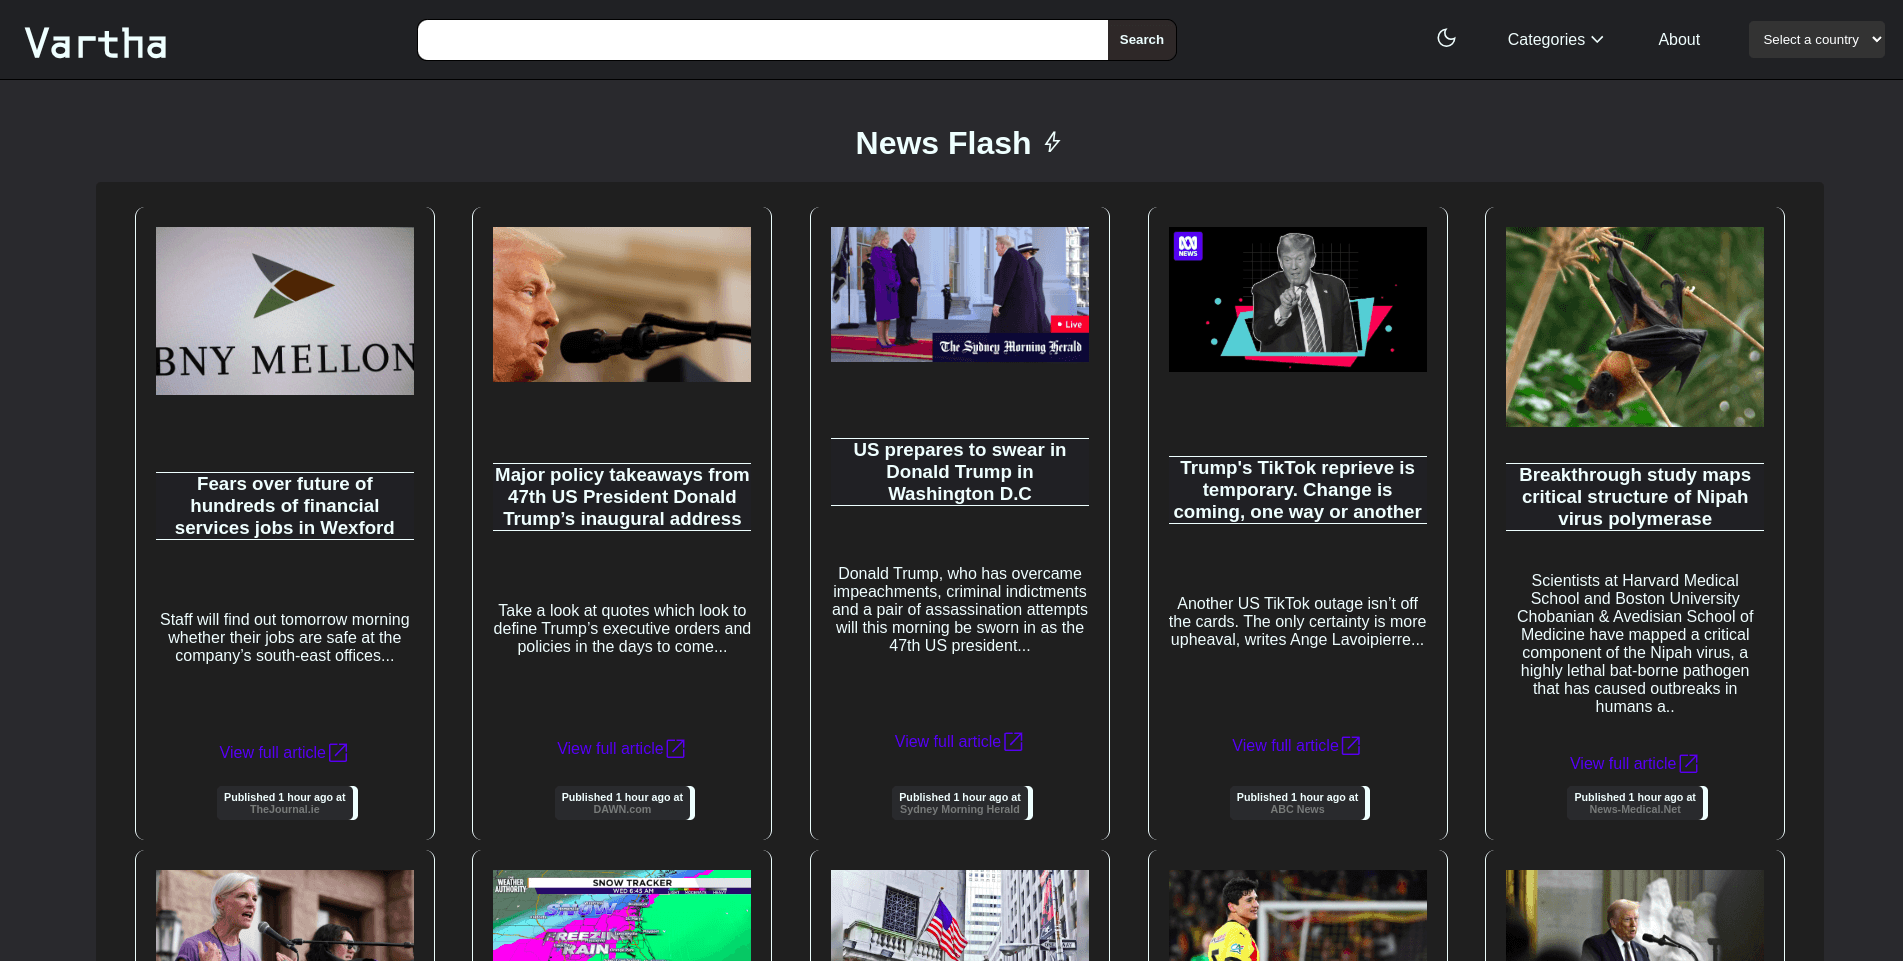Toggle dark mode moon icon
This screenshot has width=1903, height=961.
pos(1446,38)
